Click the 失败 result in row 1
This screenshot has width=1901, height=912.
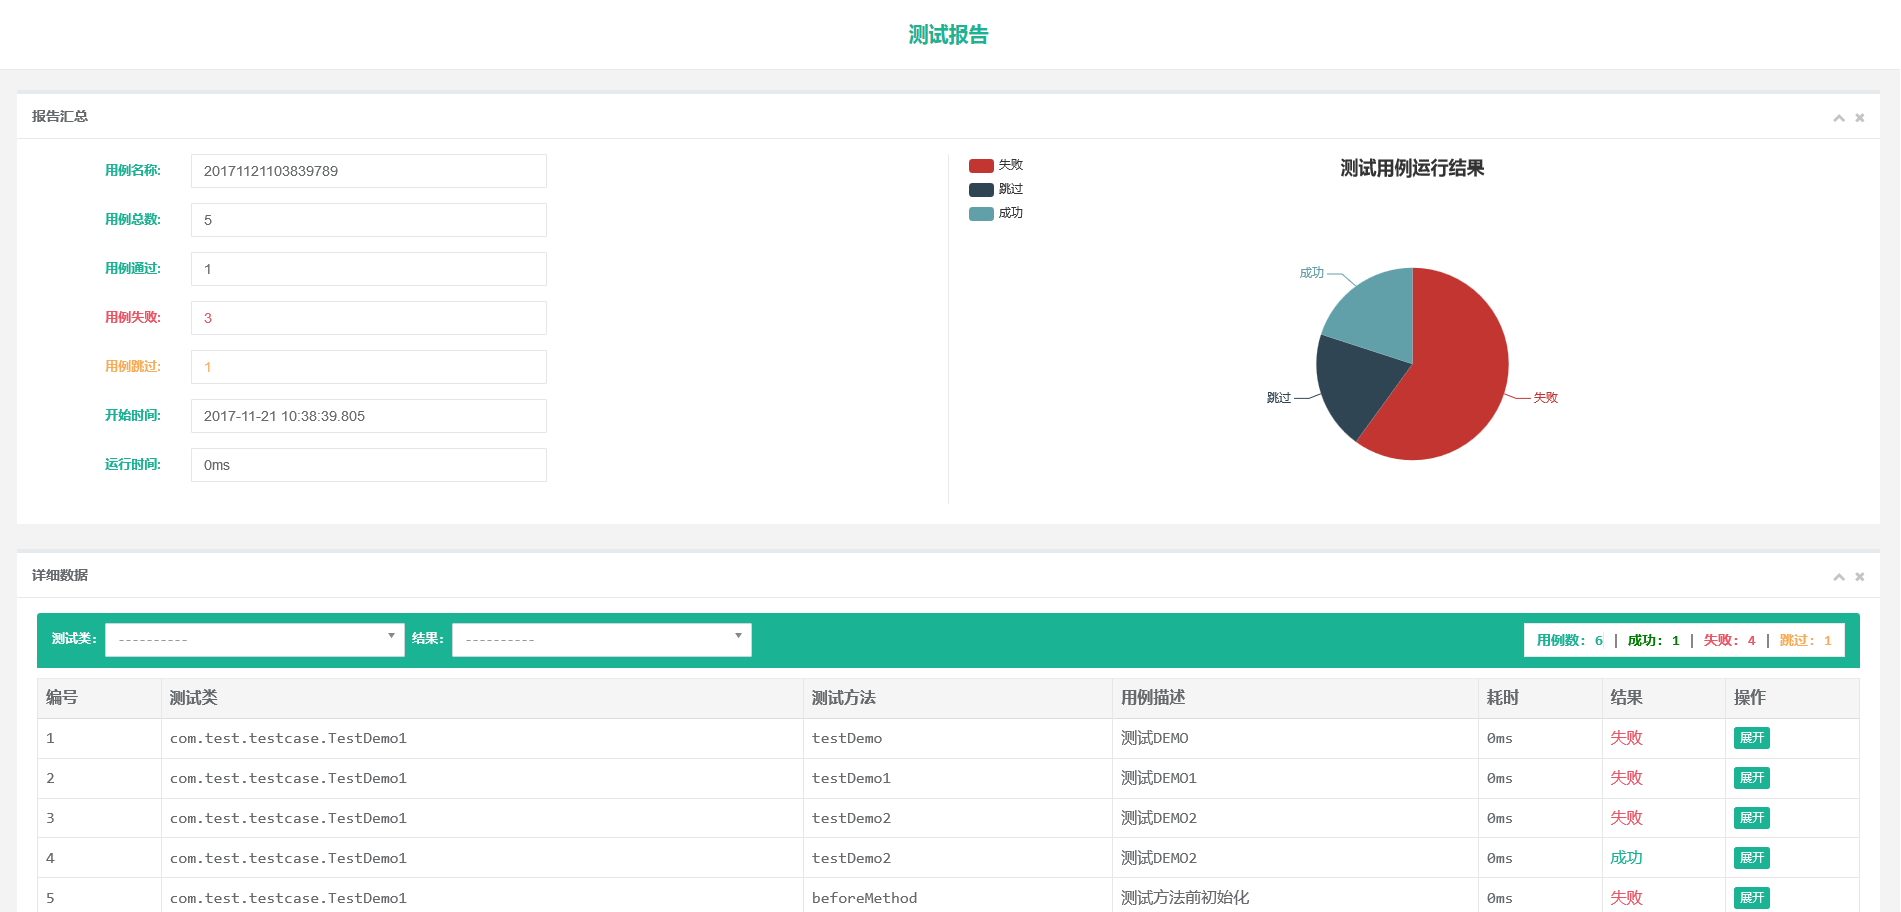[1627, 738]
